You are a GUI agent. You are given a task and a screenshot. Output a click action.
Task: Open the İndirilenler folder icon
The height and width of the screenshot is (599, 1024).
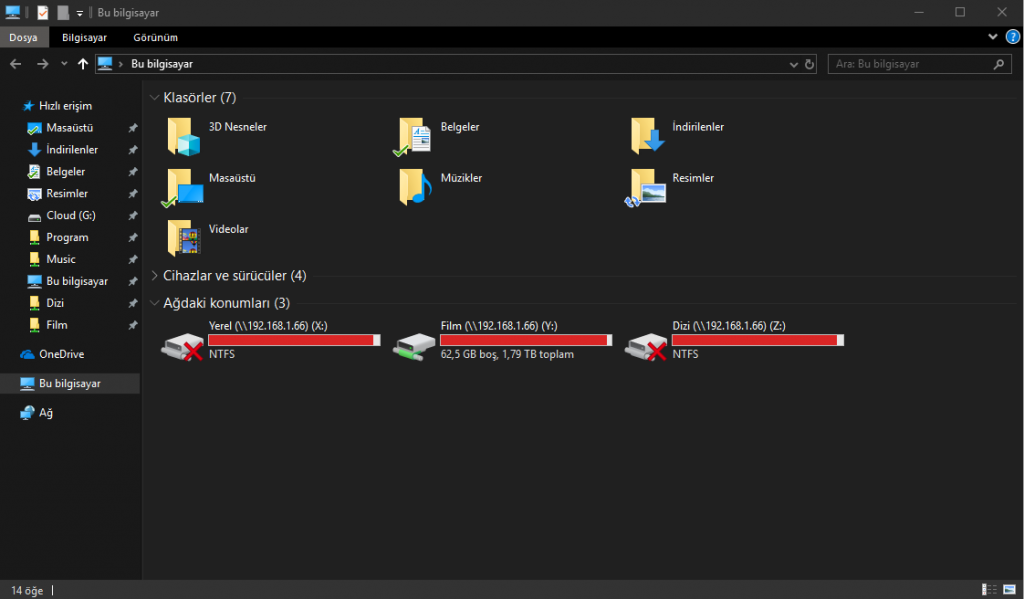click(x=648, y=136)
